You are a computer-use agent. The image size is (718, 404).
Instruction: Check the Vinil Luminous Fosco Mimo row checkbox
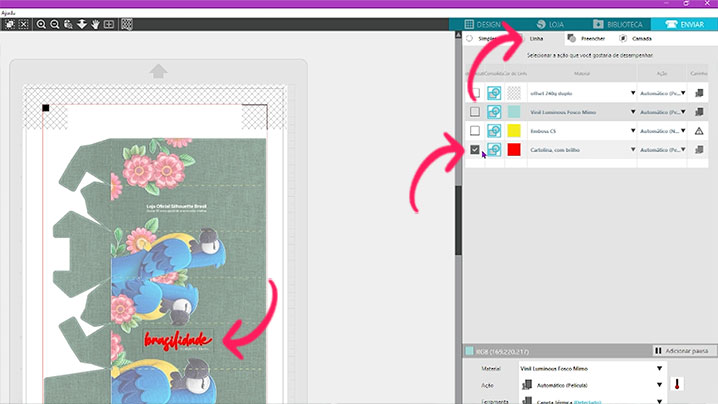click(x=475, y=112)
